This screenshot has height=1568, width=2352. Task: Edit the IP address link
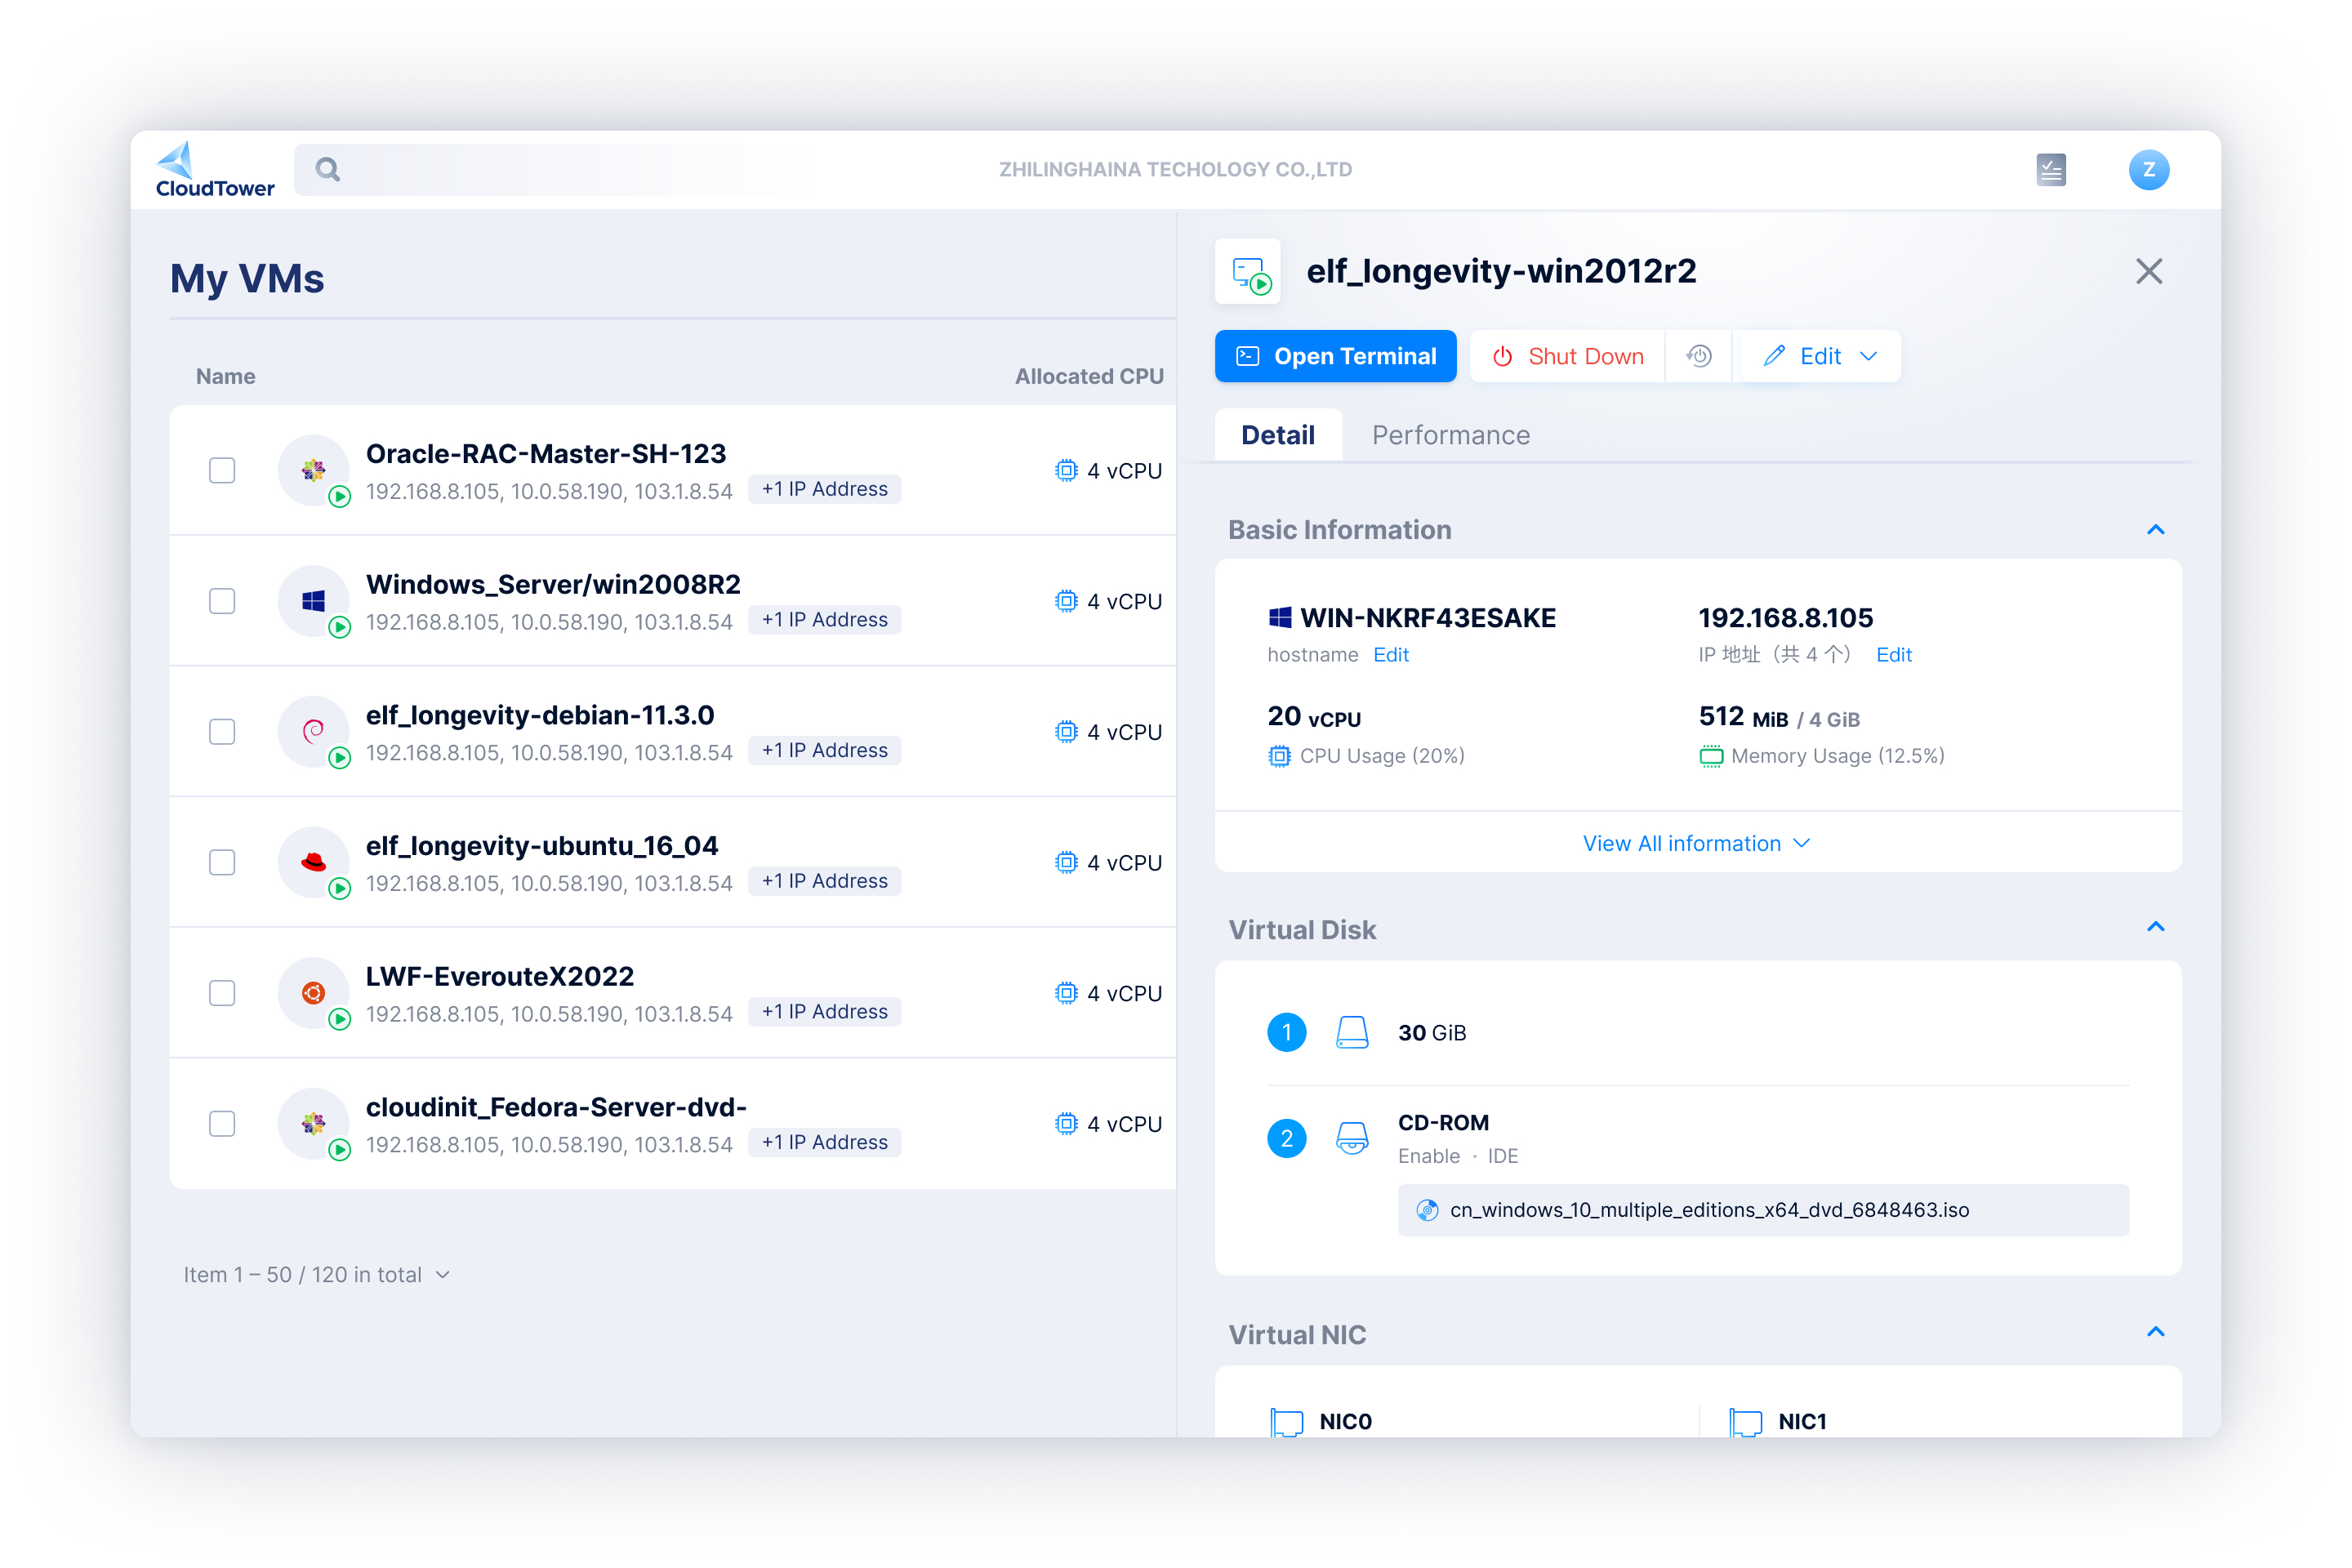1893,655
